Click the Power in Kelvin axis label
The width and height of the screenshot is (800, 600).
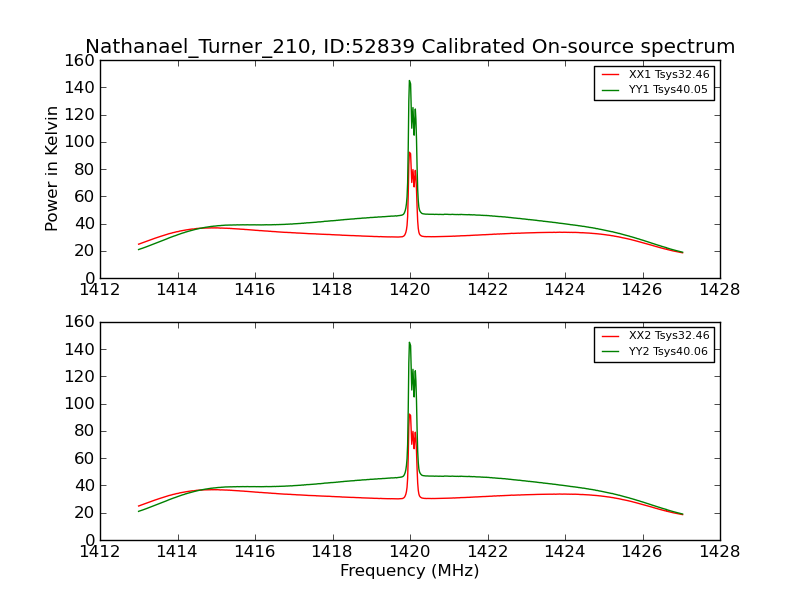[x=51, y=169]
